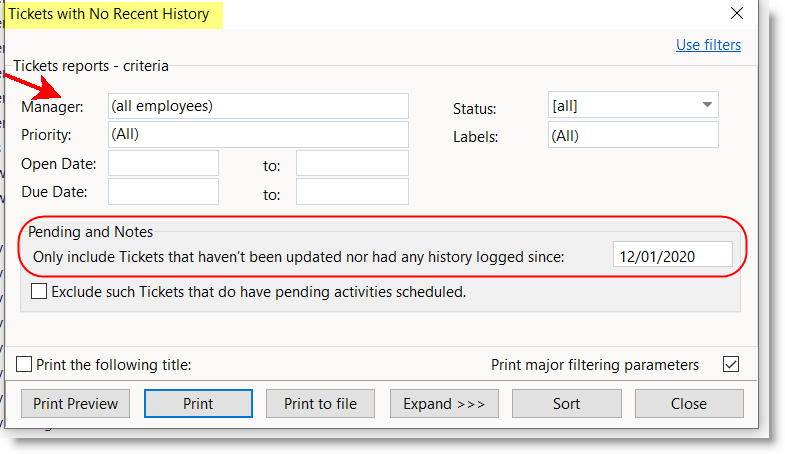
Task: Click the Close button at bottom
Action: [x=689, y=404]
